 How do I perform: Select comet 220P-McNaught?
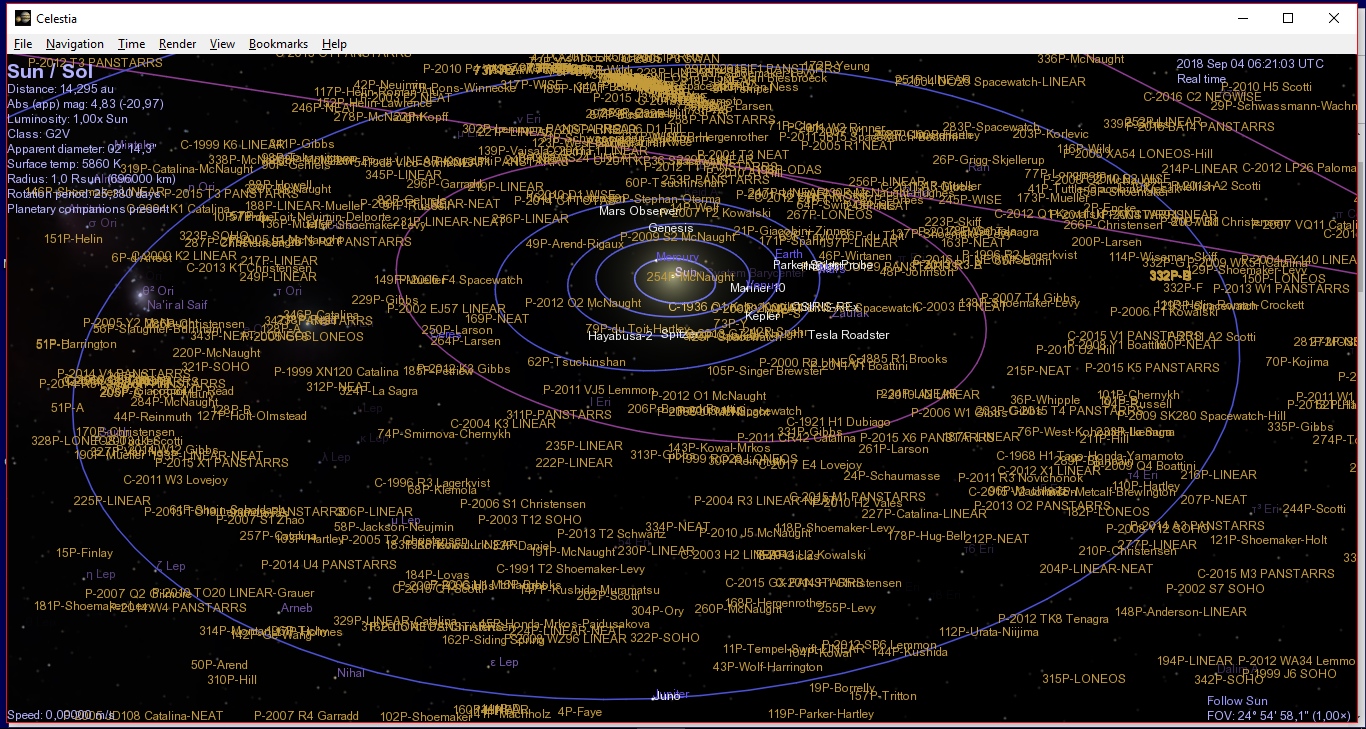(x=216, y=353)
